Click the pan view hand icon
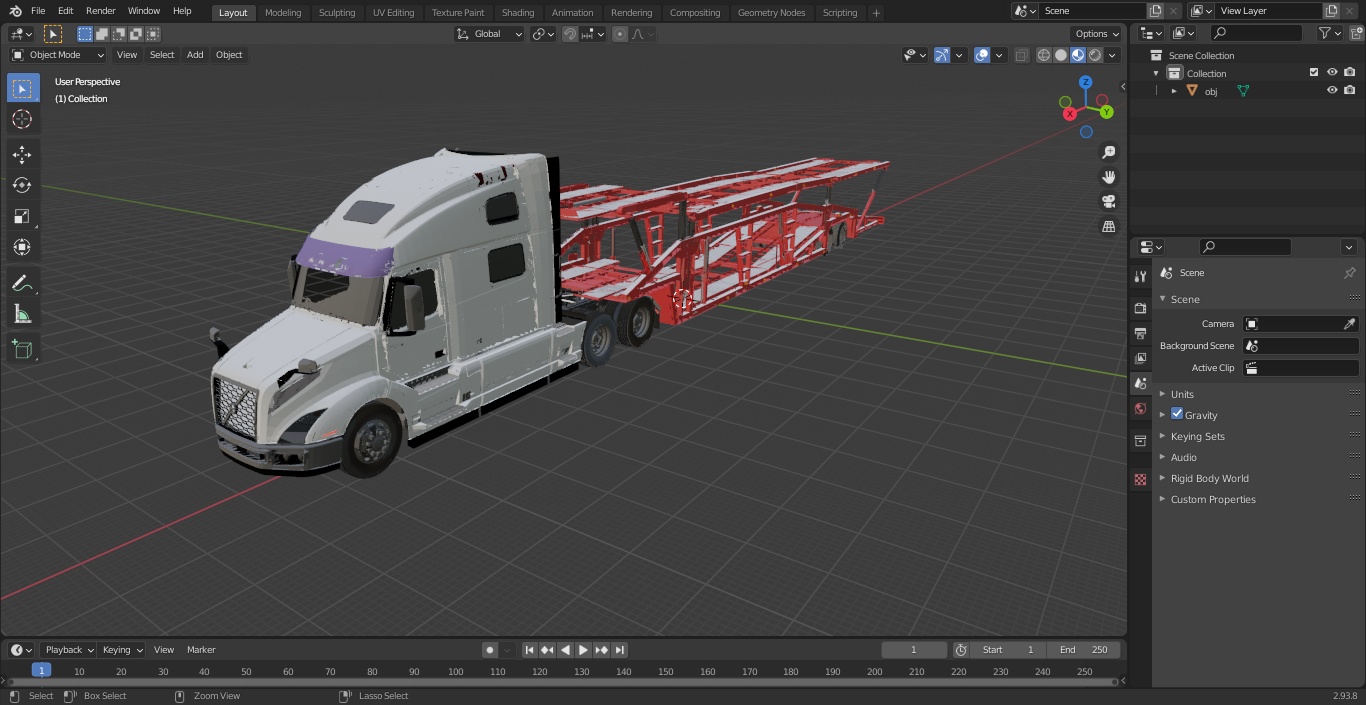This screenshot has height=705, width=1366. (x=1109, y=177)
